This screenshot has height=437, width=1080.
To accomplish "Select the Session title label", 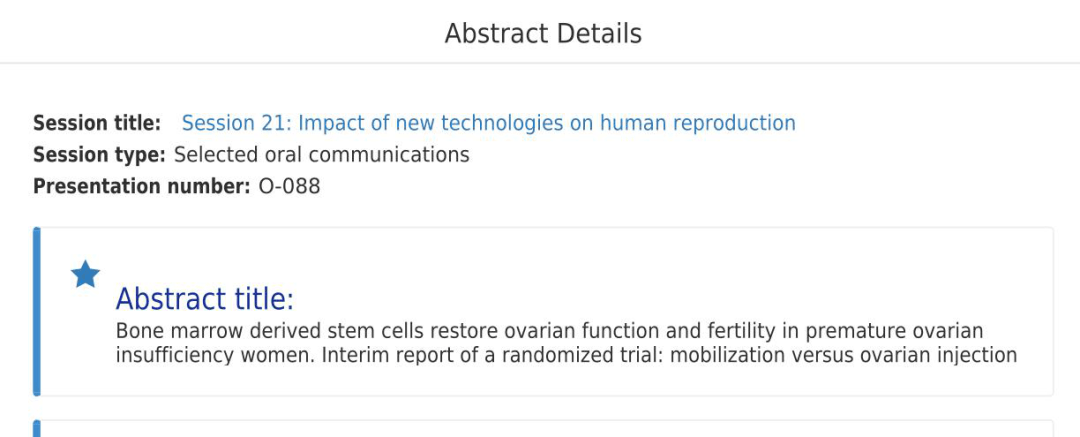I will 97,123.
